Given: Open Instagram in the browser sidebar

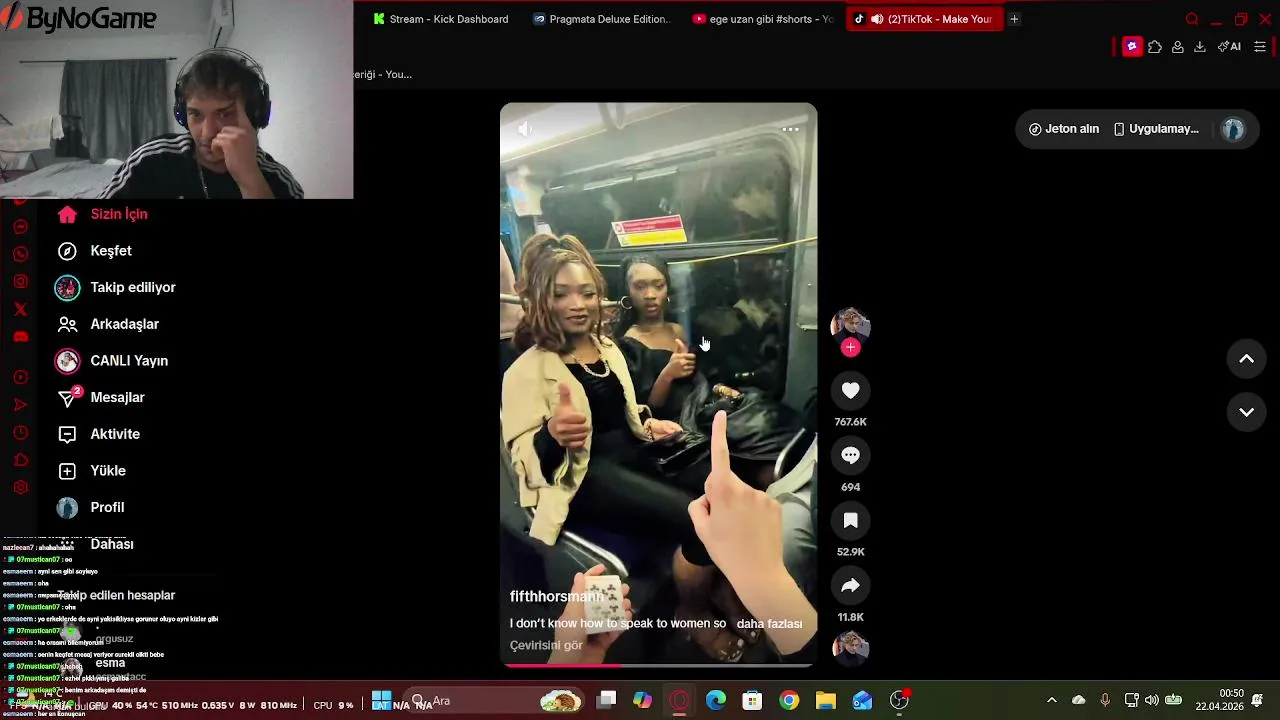Looking at the screenshot, I should (20, 282).
